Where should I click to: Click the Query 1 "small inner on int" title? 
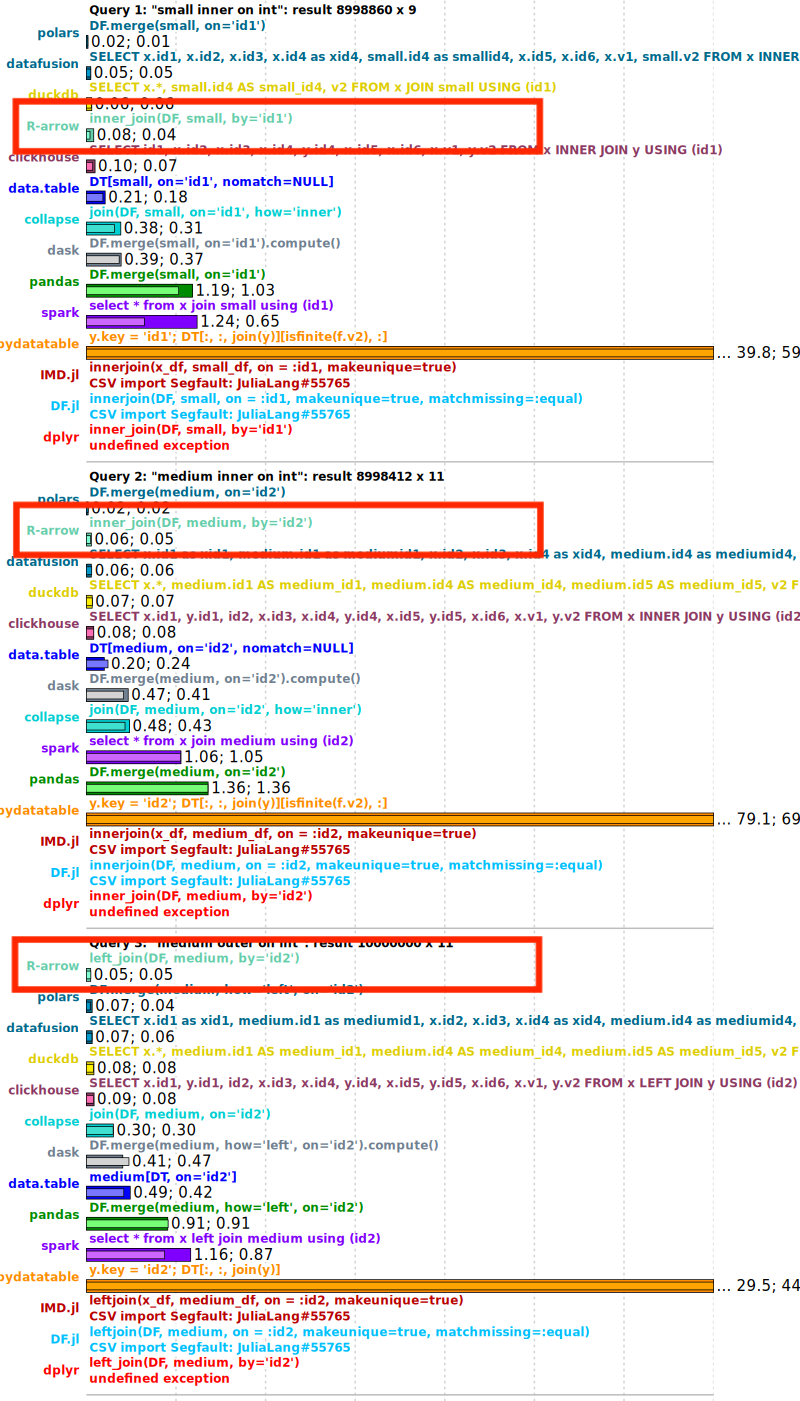[x=252, y=10]
